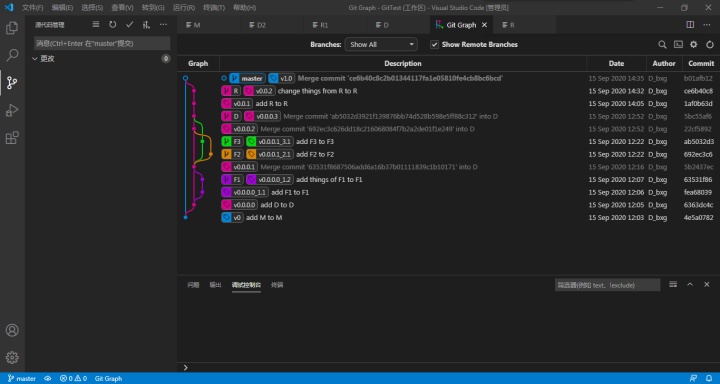
Task: Toggle Show Remote Branches checkbox
Action: tap(434, 45)
